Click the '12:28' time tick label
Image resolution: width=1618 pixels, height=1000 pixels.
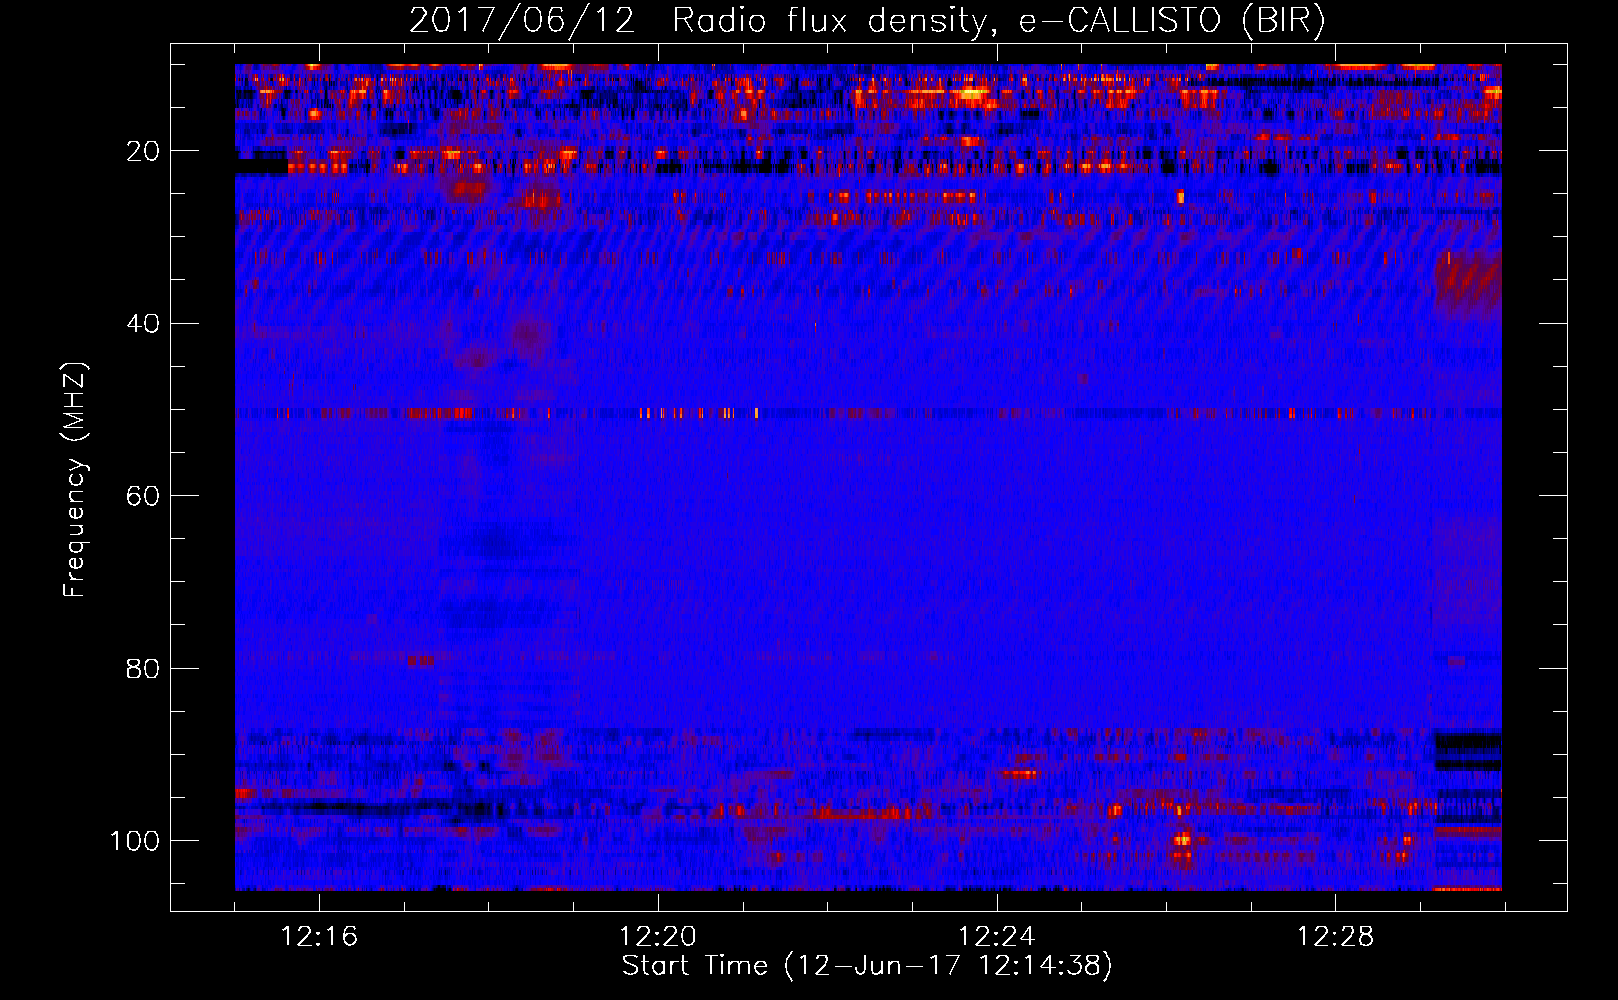1336,937
